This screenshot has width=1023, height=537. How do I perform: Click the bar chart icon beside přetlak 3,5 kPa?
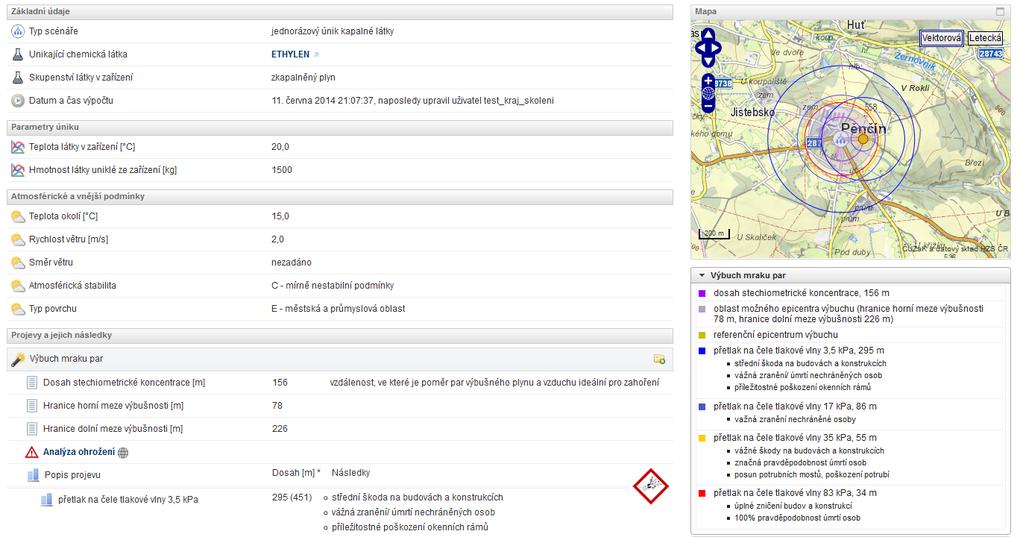point(46,500)
